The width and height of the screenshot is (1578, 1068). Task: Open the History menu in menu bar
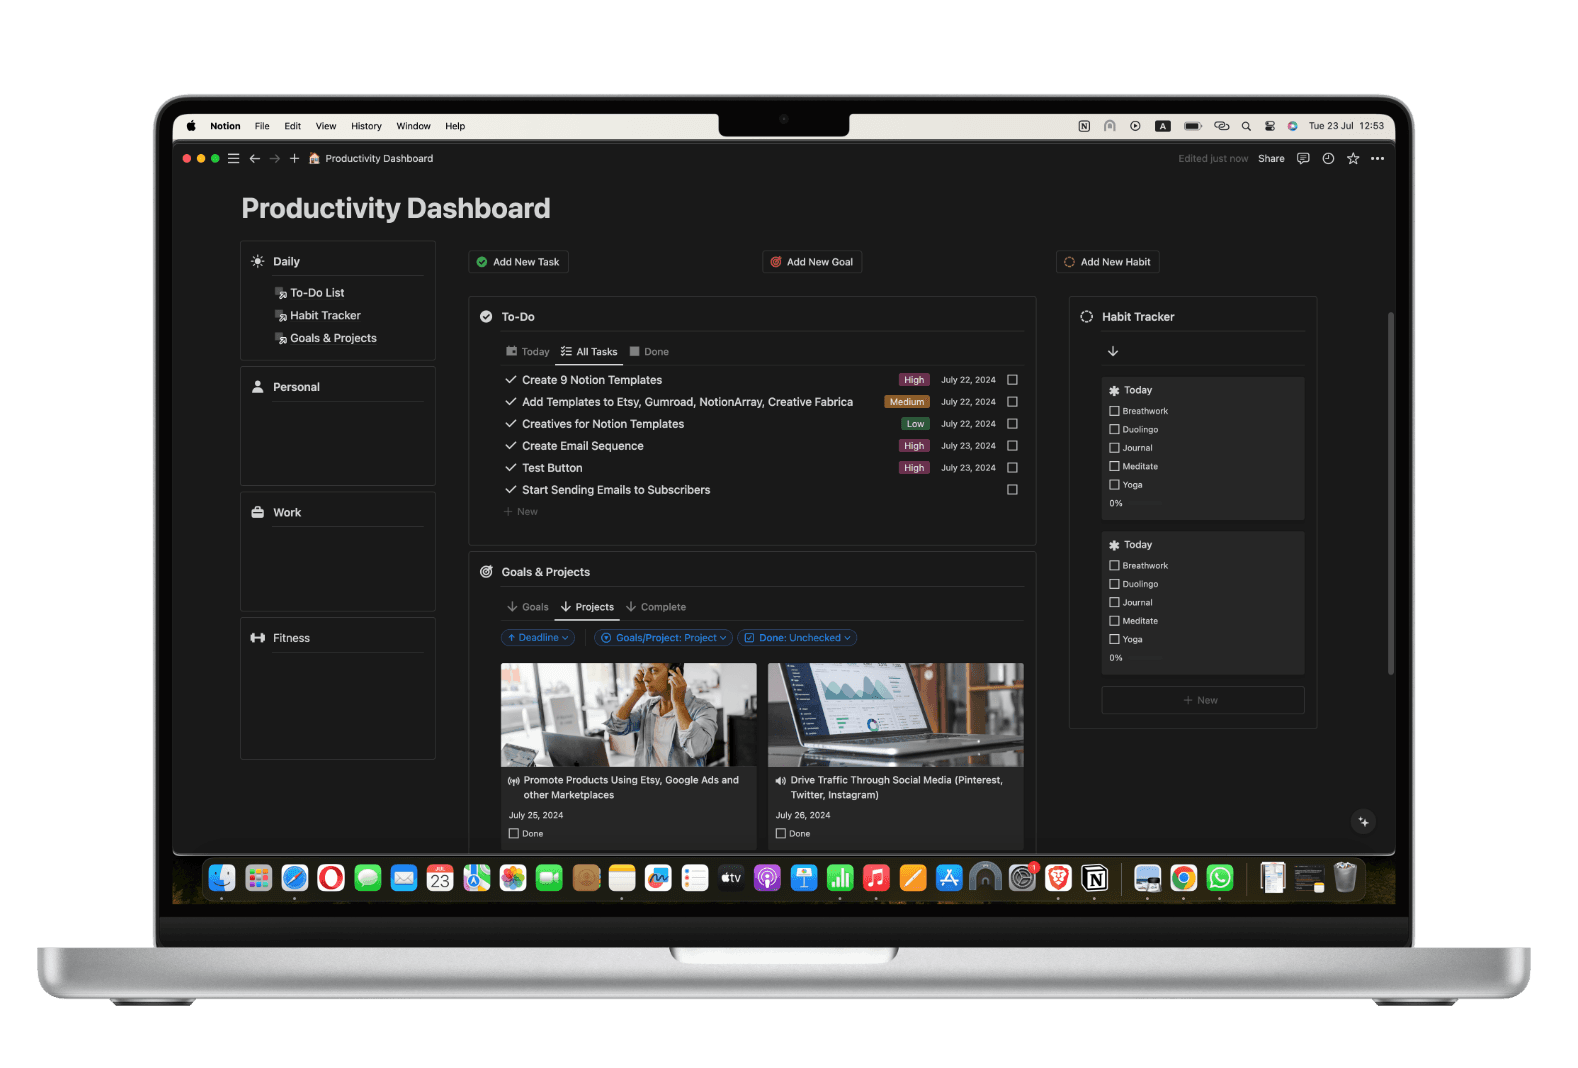point(366,127)
